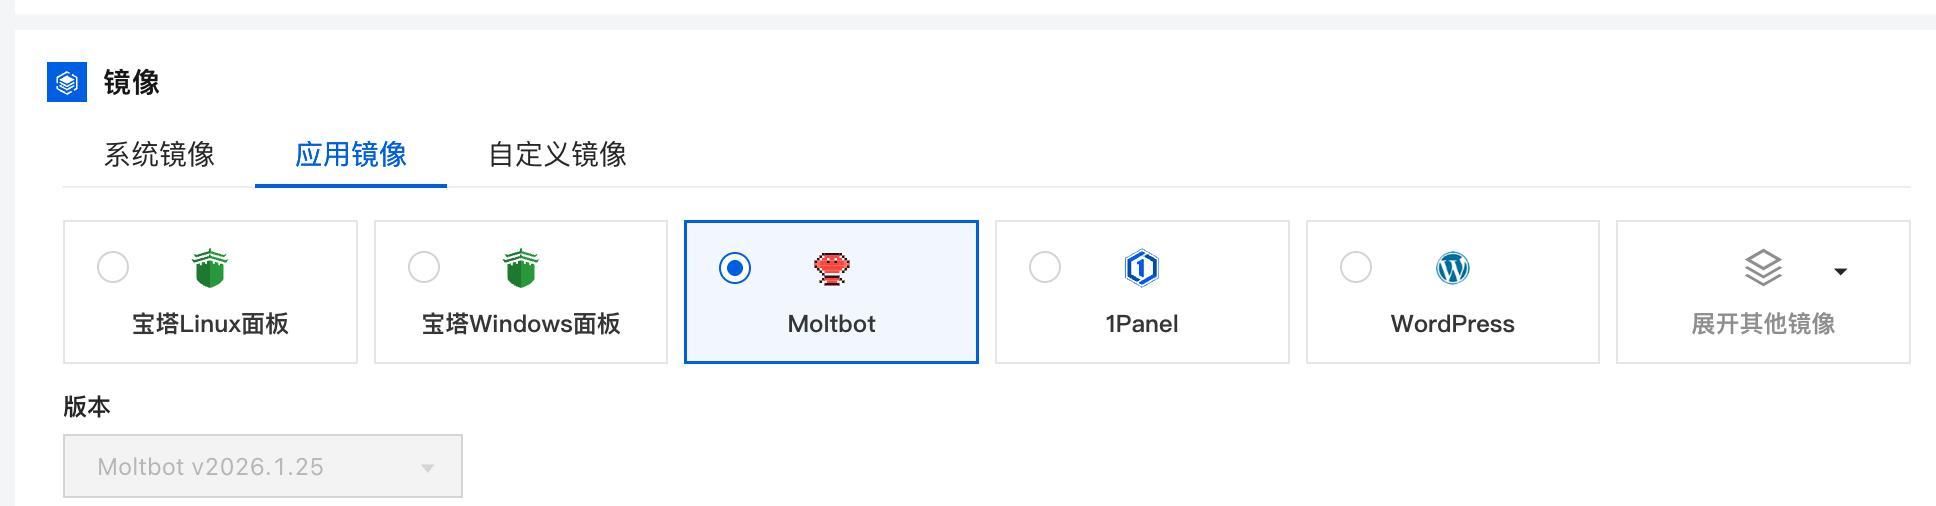Click the blue 镜像 section icon
The height and width of the screenshot is (506, 1936).
tap(67, 82)
